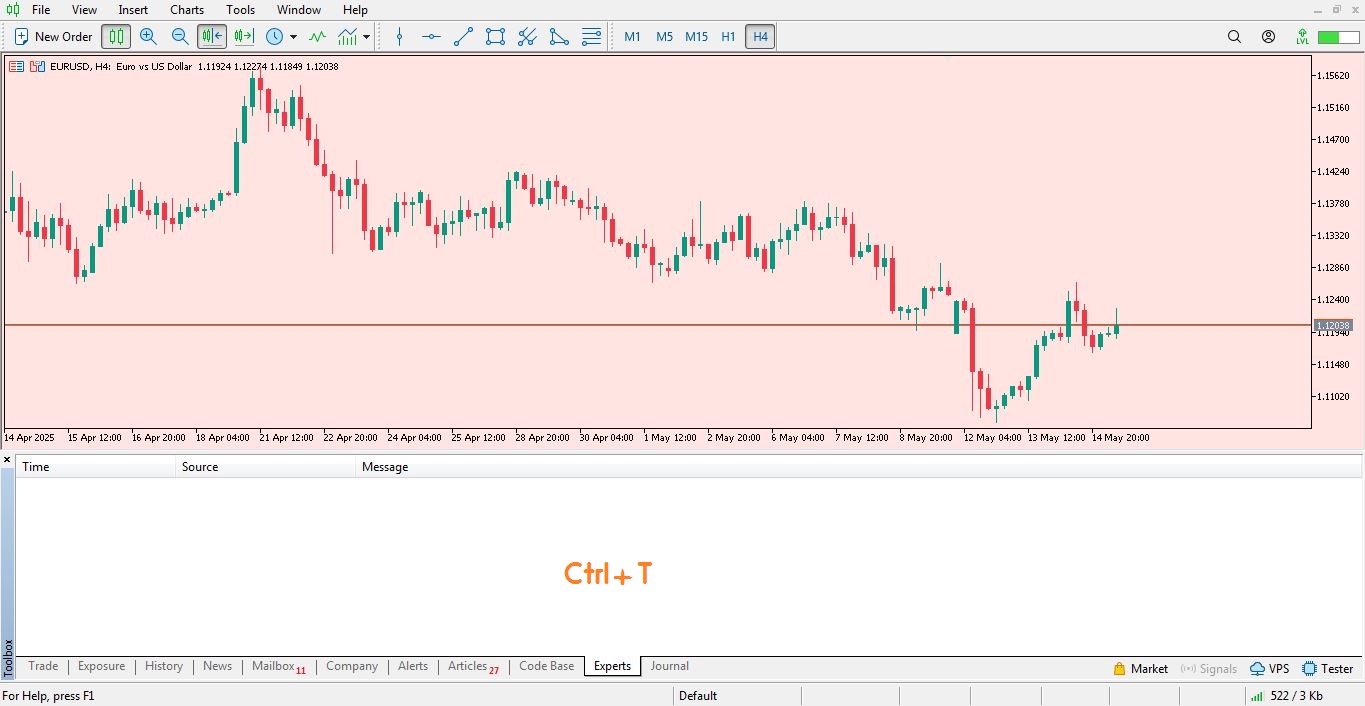
Task: Expand the timeframe clock dropdown arrow
Action: (293, 37)
